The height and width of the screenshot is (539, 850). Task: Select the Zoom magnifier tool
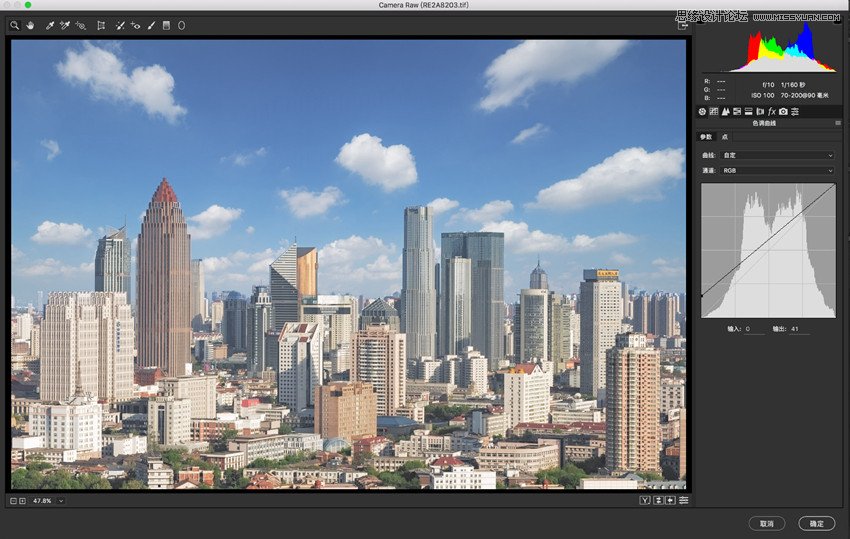(15, 25)
